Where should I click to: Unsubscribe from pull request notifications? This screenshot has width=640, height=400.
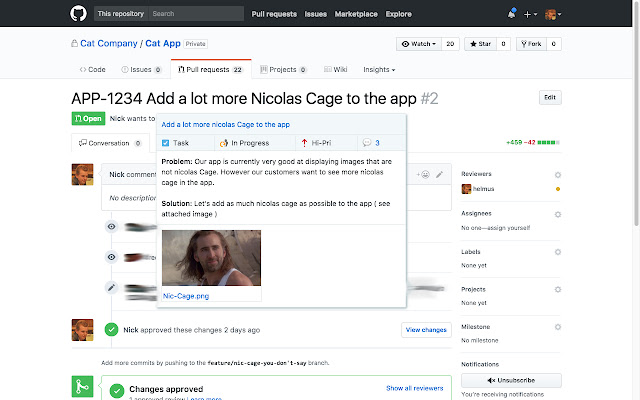[510, 380]
